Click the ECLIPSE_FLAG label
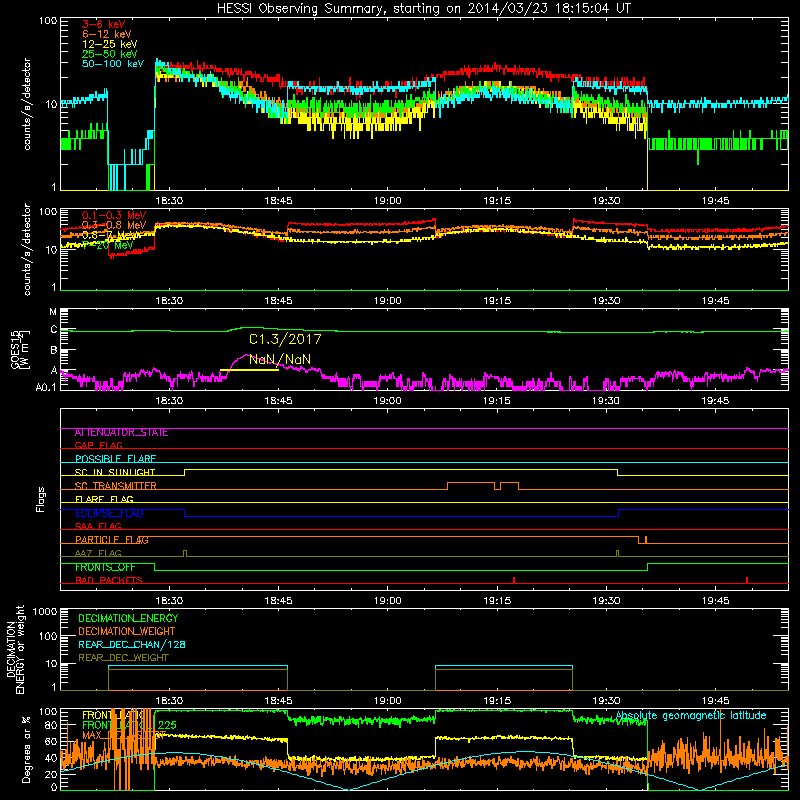800x800 pixels. tap(109, 513)
